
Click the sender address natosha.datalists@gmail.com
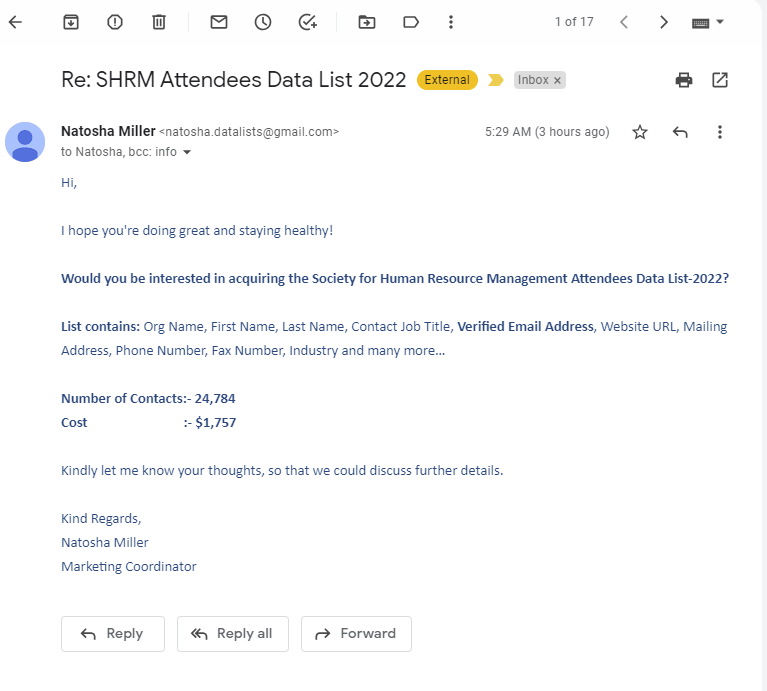tap(249, 132)
